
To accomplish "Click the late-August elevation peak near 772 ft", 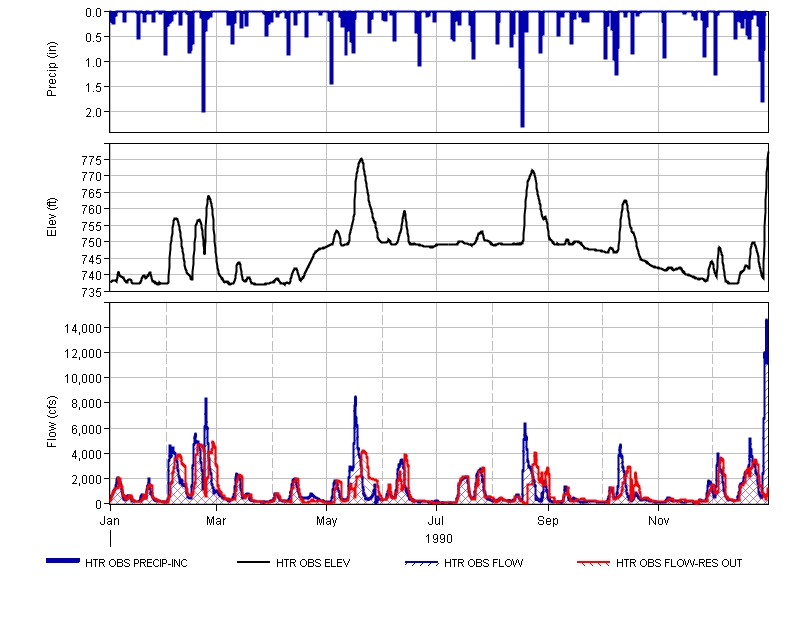I will click(x=532, y=171).
